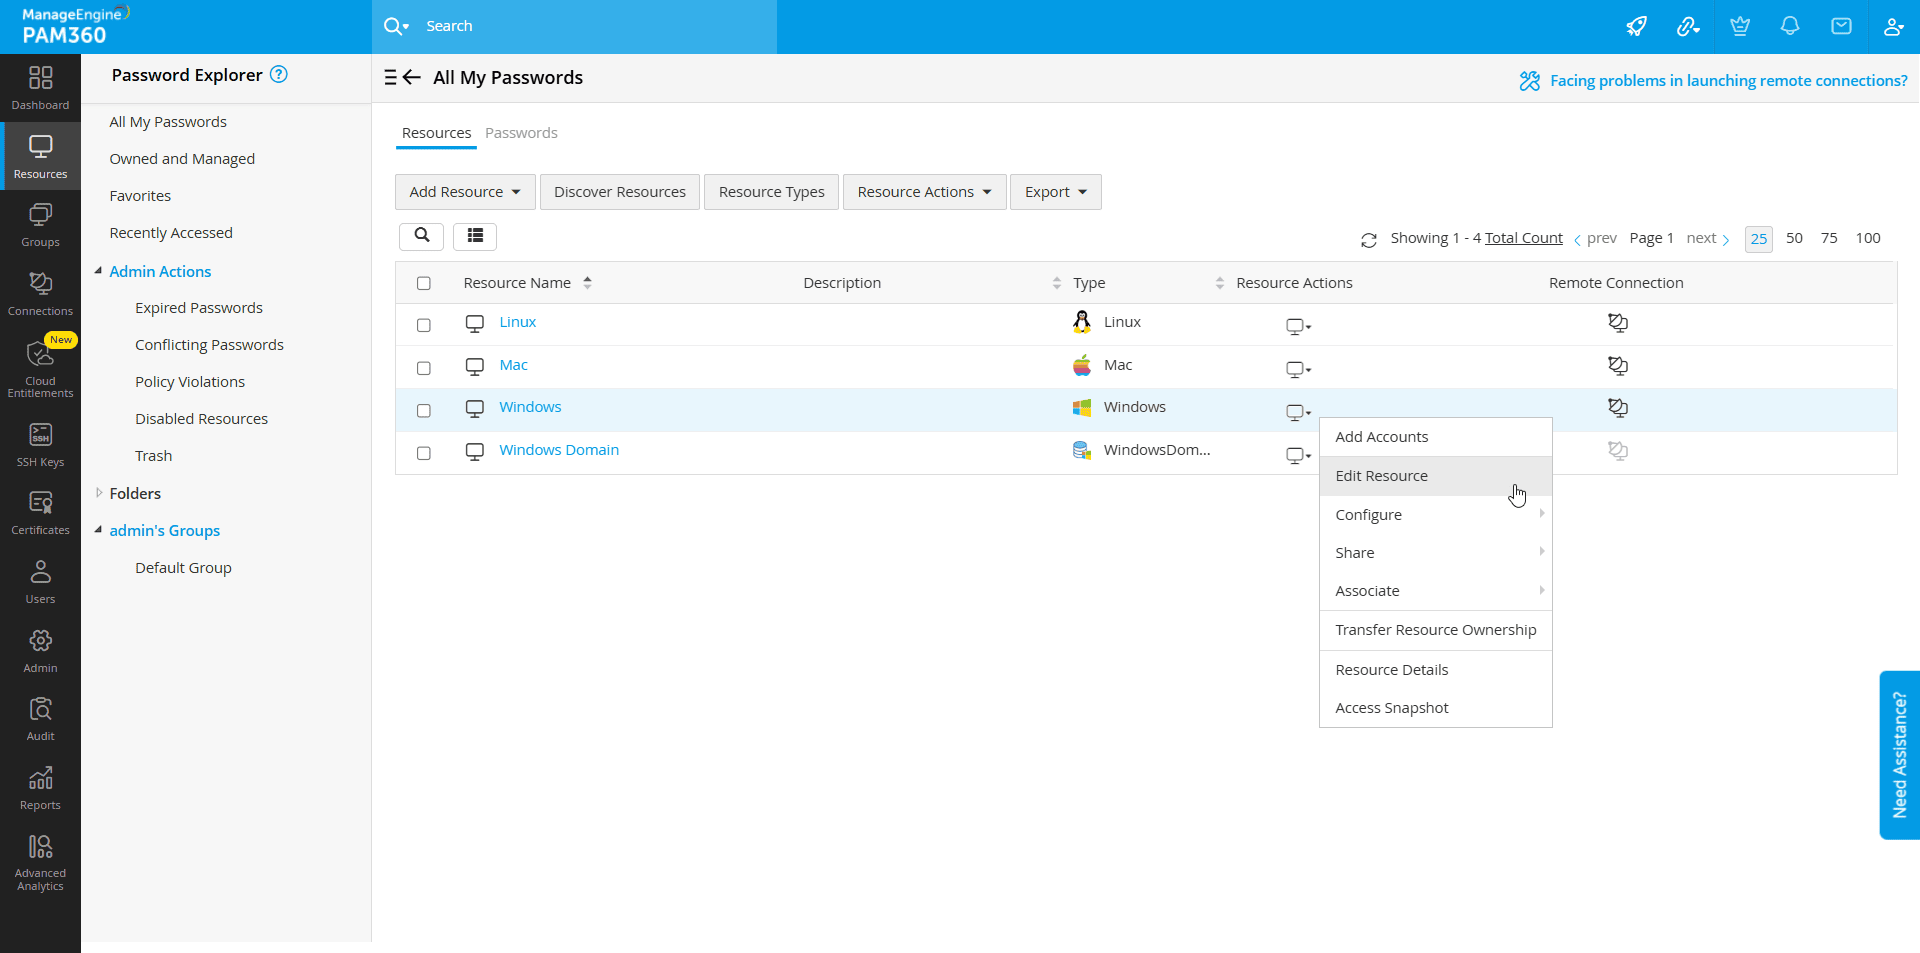Image resolution: width=1920 pixels, height=953 pixels.
Task: Check the Windows resource checkbox
Action: pos(424,410)
